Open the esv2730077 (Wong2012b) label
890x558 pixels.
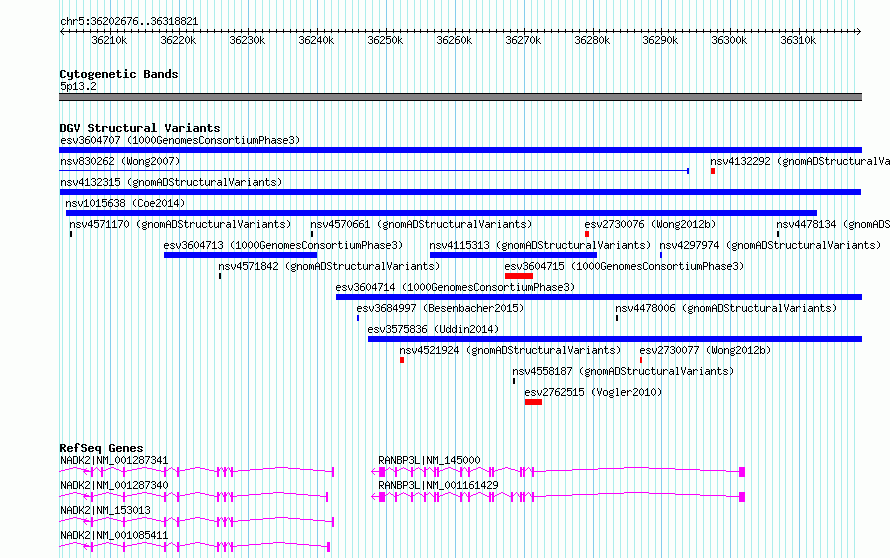[x=706, y=350]
